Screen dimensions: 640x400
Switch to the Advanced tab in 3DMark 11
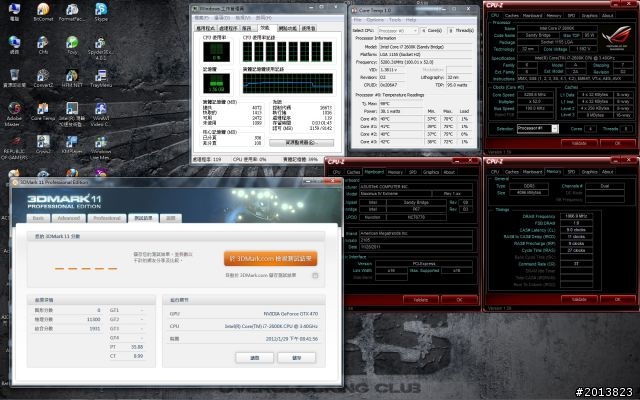tap(69, 218)
